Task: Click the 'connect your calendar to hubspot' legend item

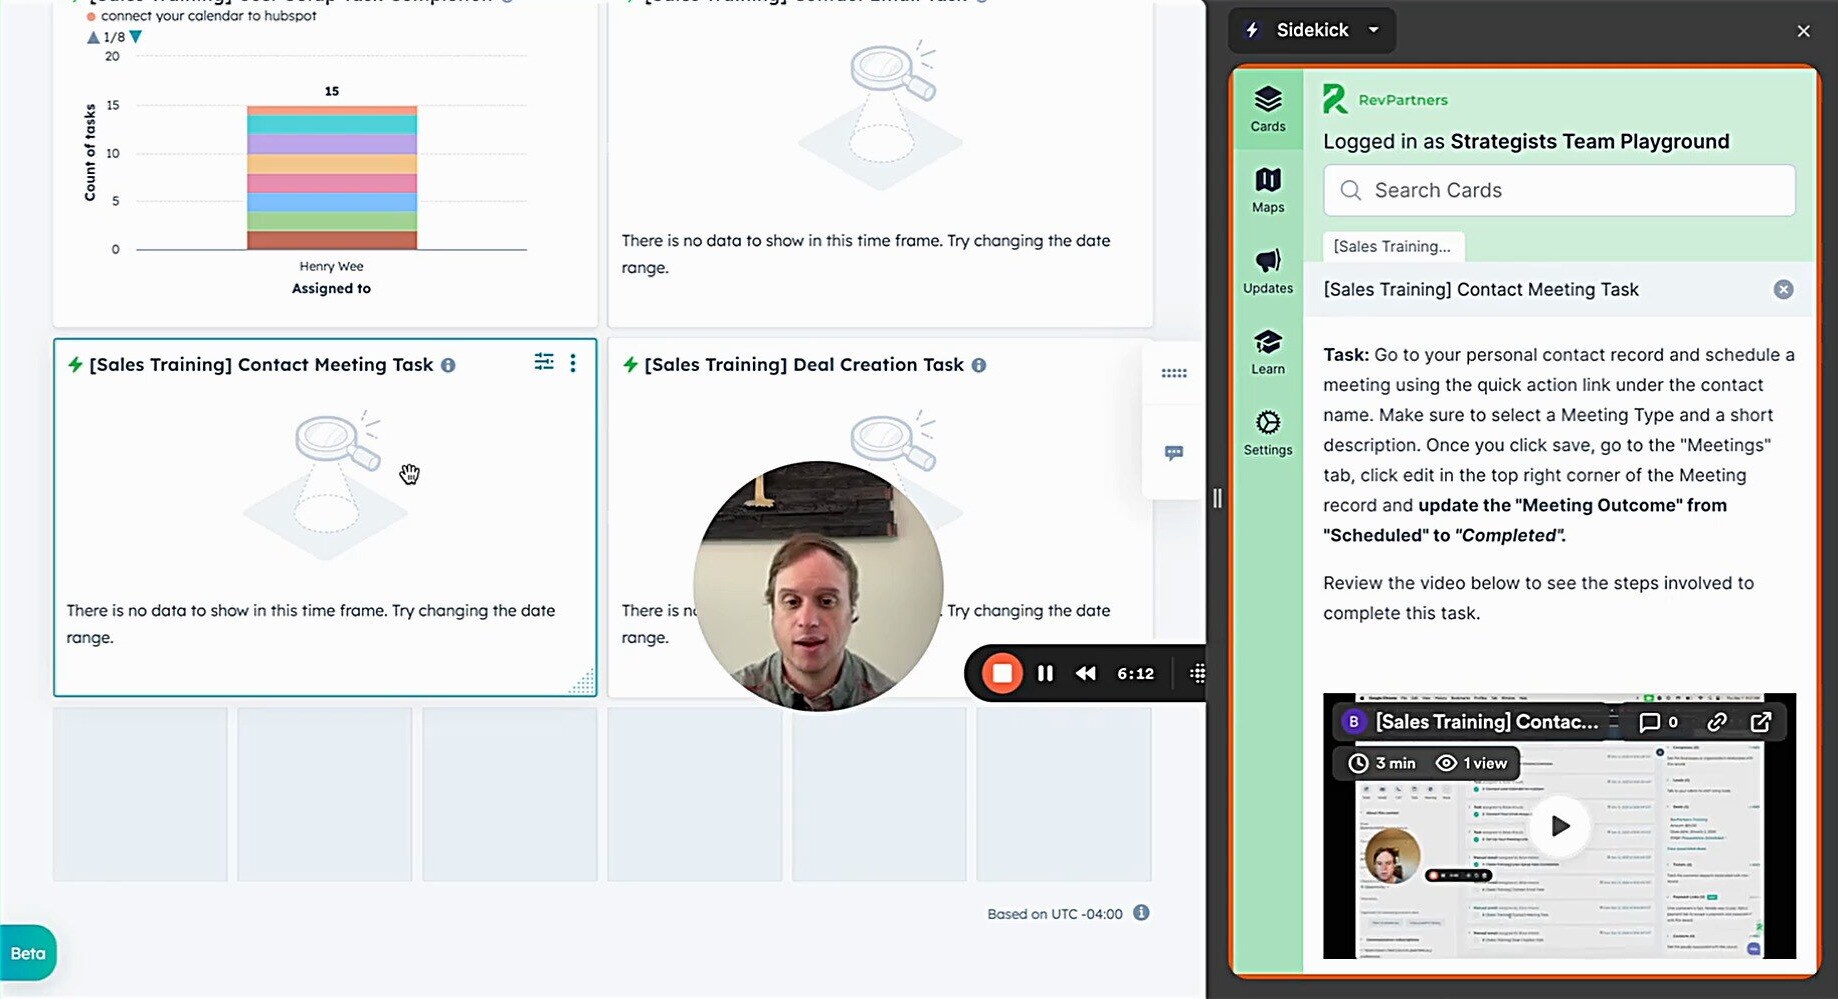Action: [201, 15]
